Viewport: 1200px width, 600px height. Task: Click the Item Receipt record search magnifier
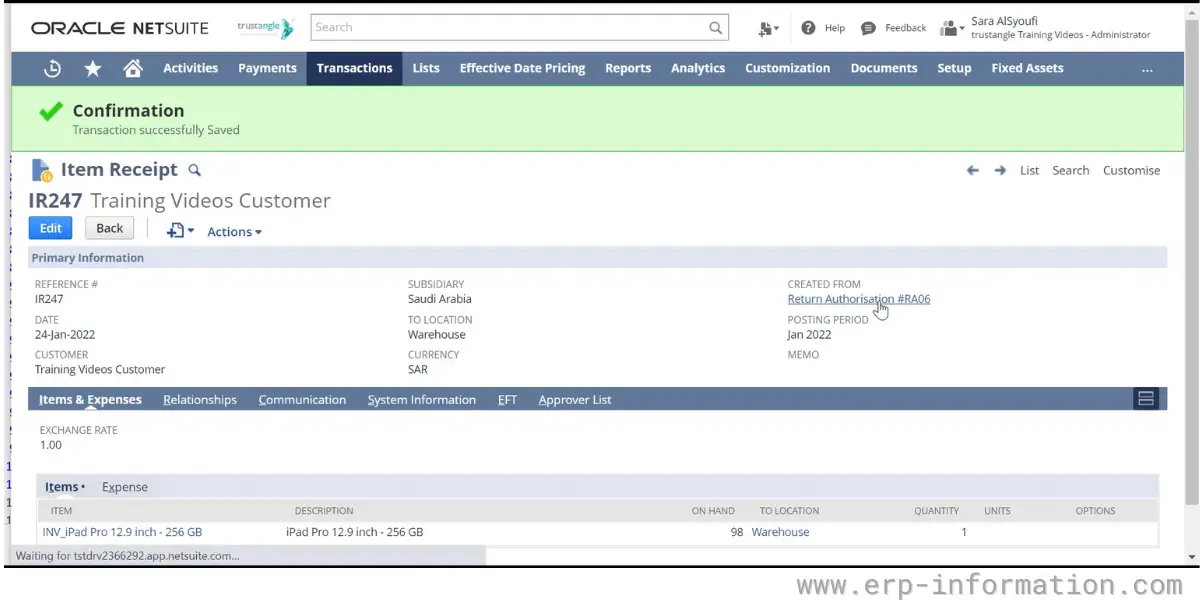click(x=195, y=170)
